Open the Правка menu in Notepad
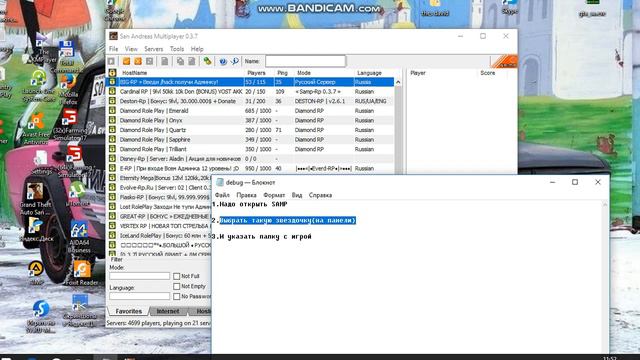The image size is (640, 360). click(247, 195)
